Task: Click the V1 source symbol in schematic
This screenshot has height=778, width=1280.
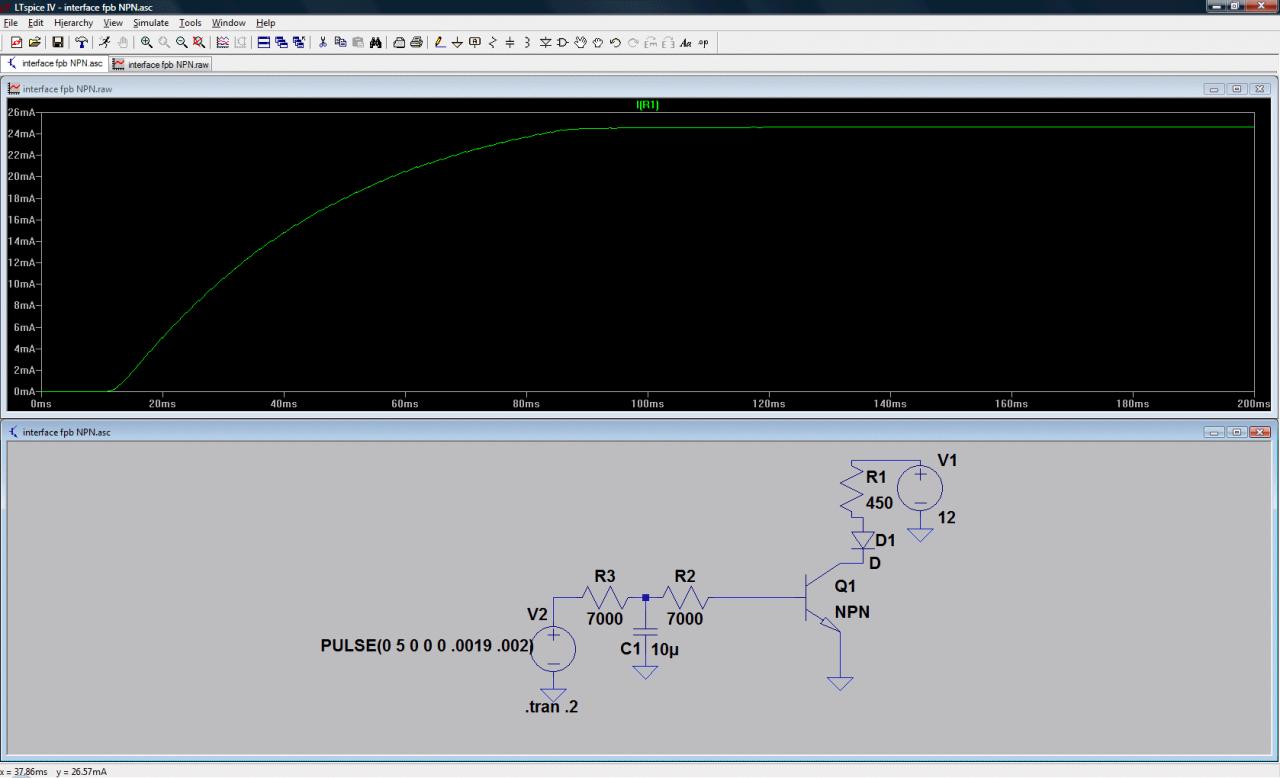Action: (920, 490)
